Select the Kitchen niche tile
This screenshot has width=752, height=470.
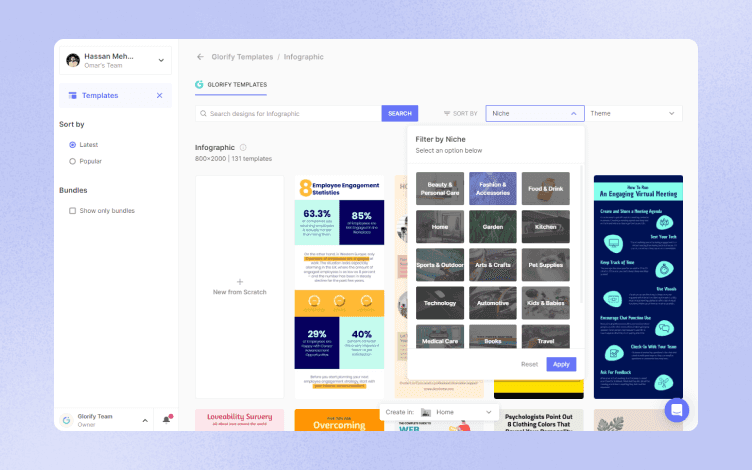[x=546, y=226]
